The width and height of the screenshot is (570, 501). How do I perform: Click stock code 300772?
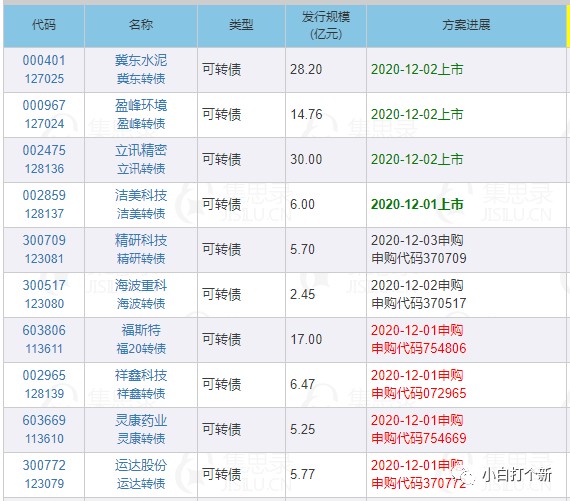(x=44, y=465)
